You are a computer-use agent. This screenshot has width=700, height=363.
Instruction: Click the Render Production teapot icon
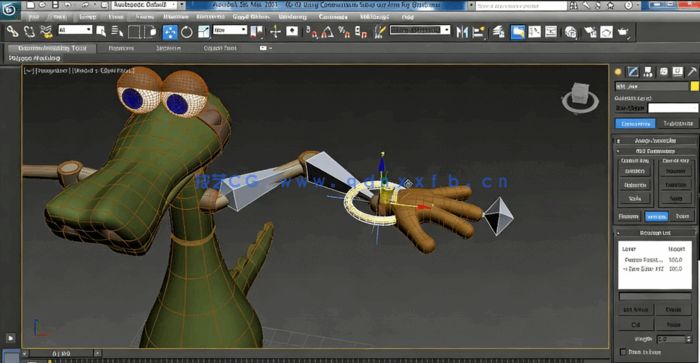623,32
